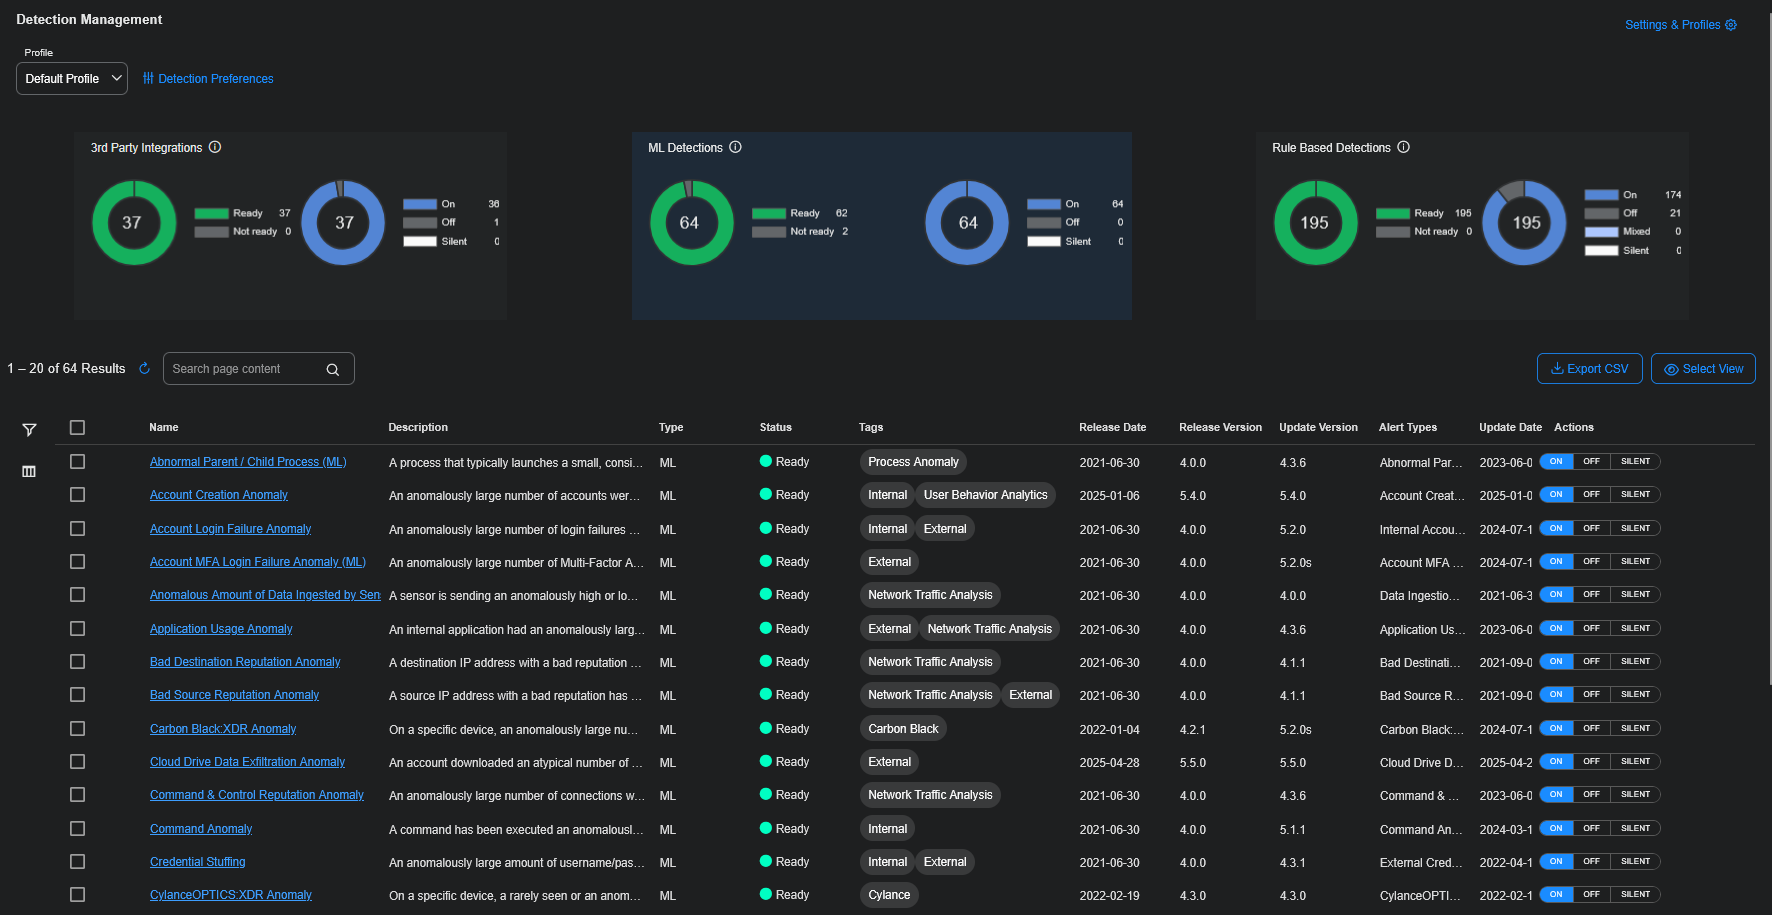This screenshot has height=915, width=1772.
Task: Sort table by Release Date column
Action: pyautogui.click(x=1112, y=428)
